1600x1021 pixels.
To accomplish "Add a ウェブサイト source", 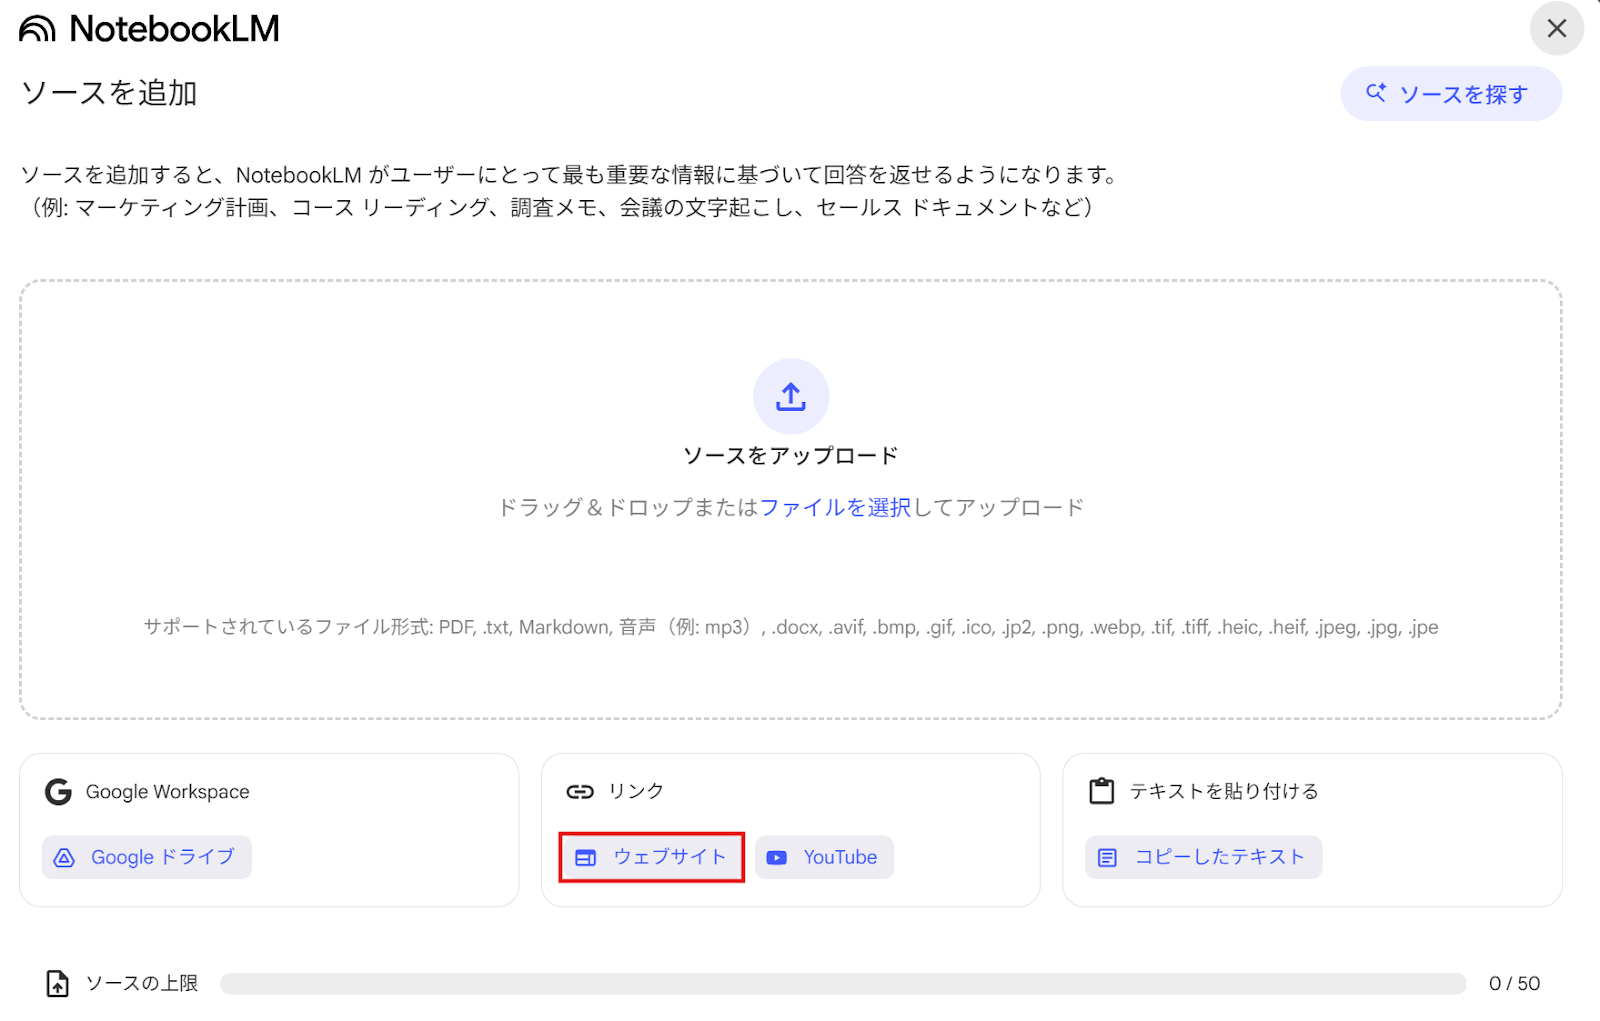I will pyautogui.click(x=651, y=857).
